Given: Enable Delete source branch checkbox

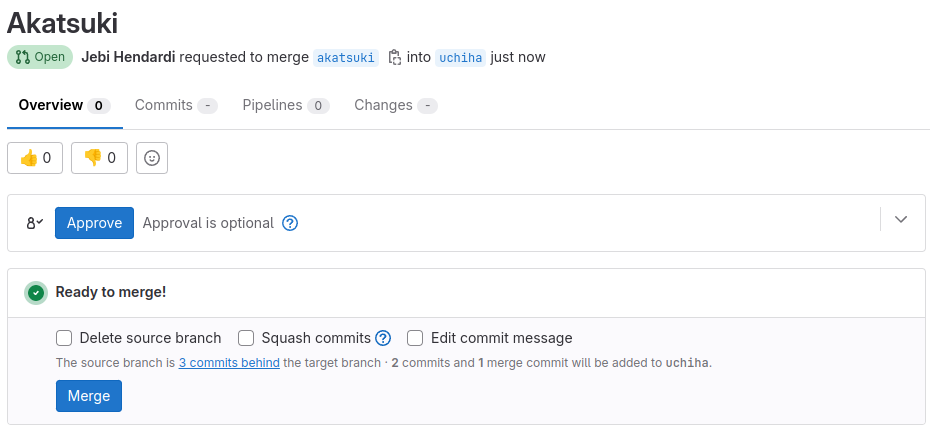Looking at the screenshot, I should click(x=64, y=338).
